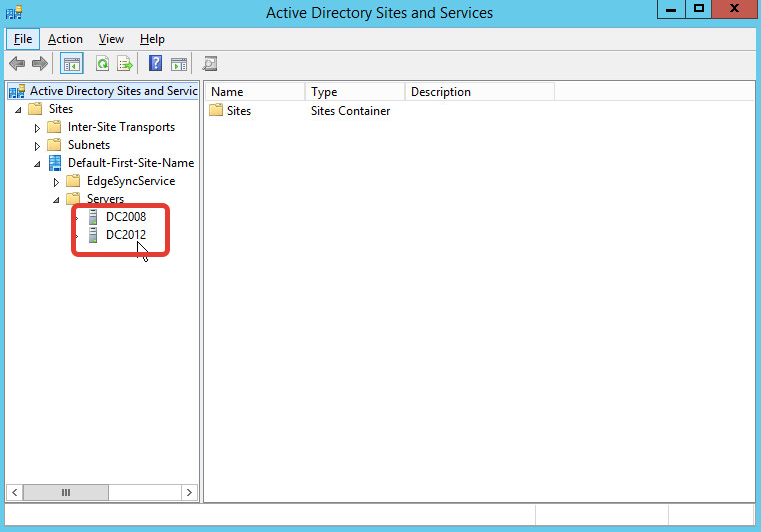Toggle the Show/Hide Action Pane icon
Screen dimensions: 761x532
[179, 64]
